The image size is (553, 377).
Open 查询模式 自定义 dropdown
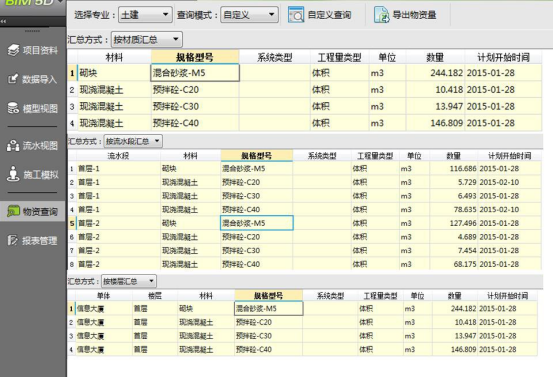point(249,15)
